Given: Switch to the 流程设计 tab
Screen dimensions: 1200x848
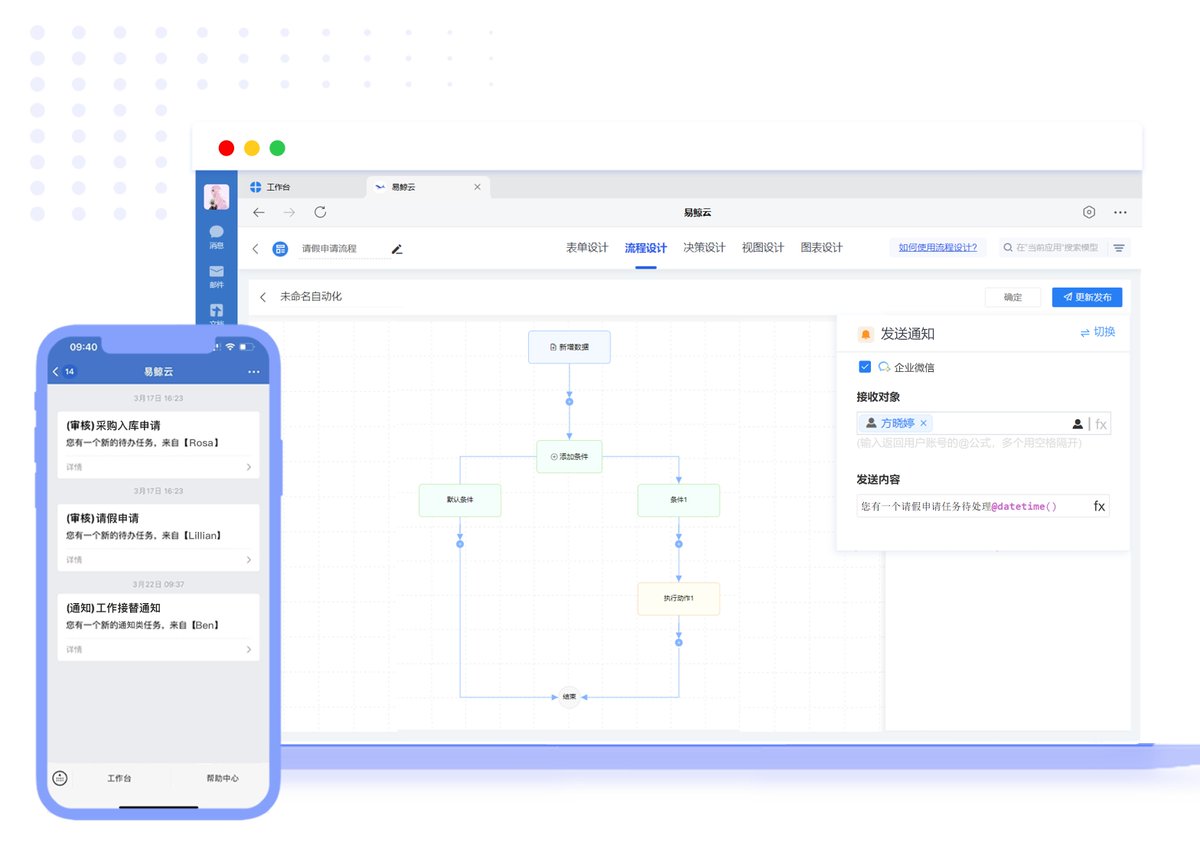Looking at the screenshot, I should (646, 248).
